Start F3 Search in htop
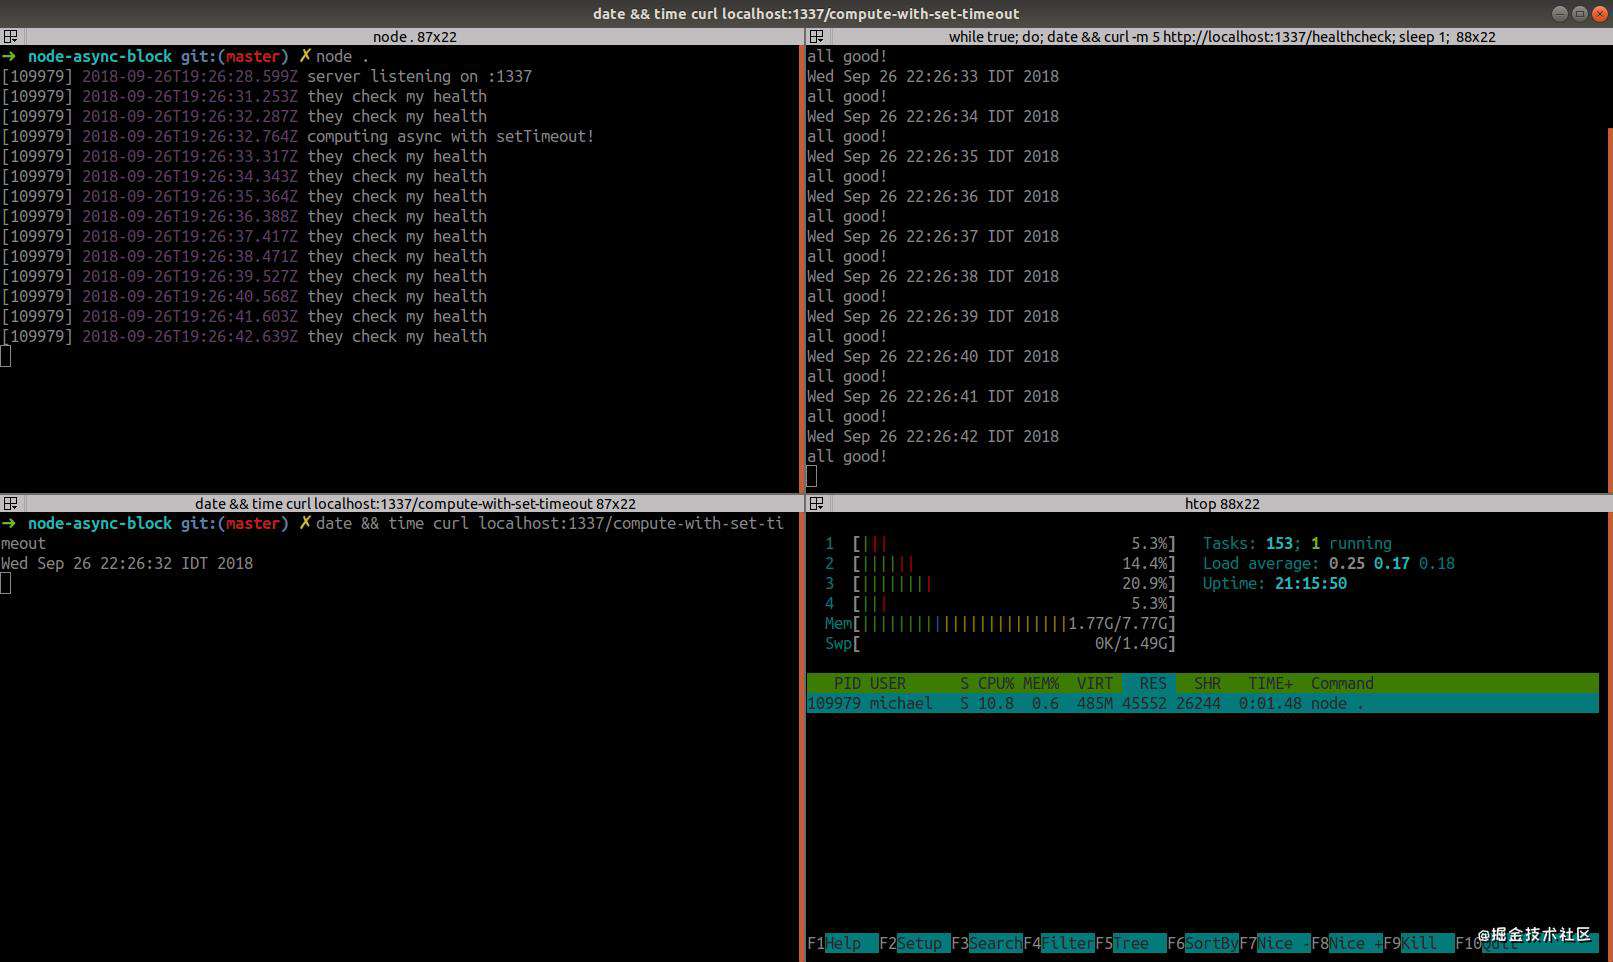 [x=987, y=943]
